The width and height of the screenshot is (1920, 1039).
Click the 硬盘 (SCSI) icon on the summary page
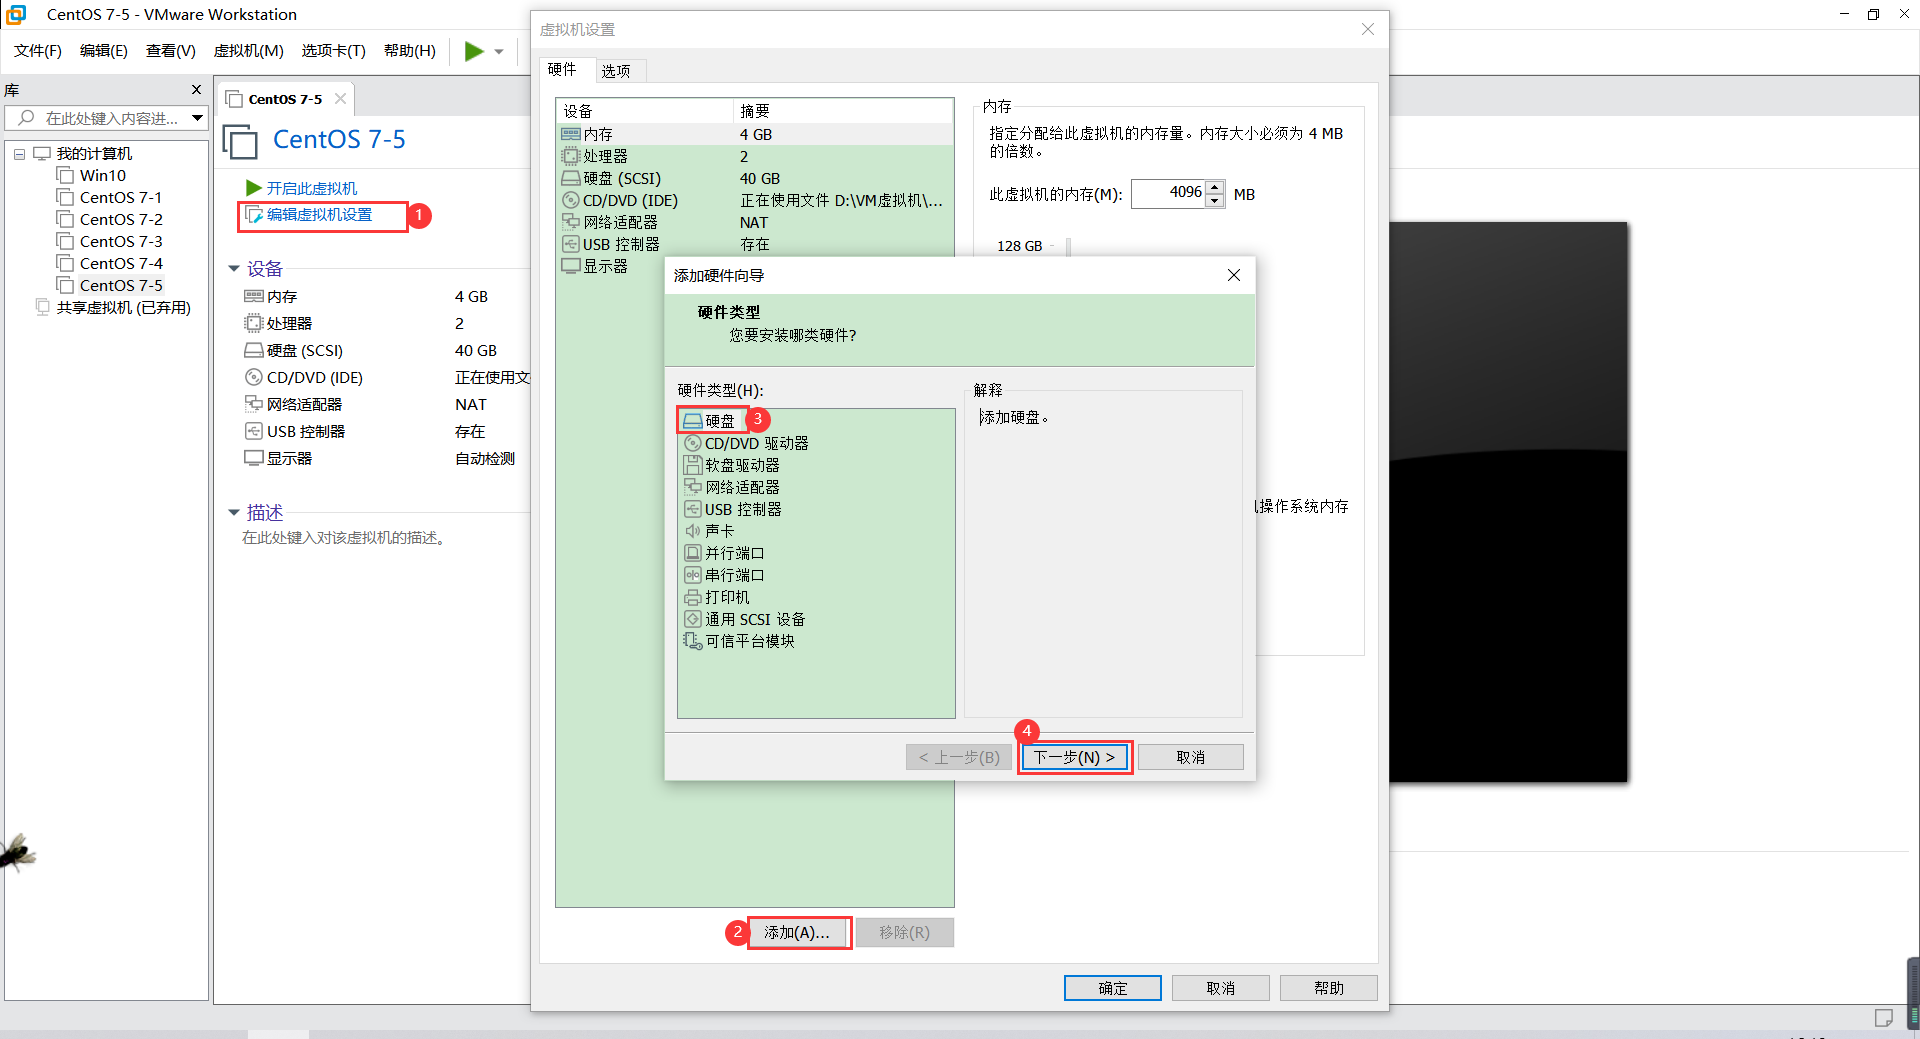coord(254,351)
